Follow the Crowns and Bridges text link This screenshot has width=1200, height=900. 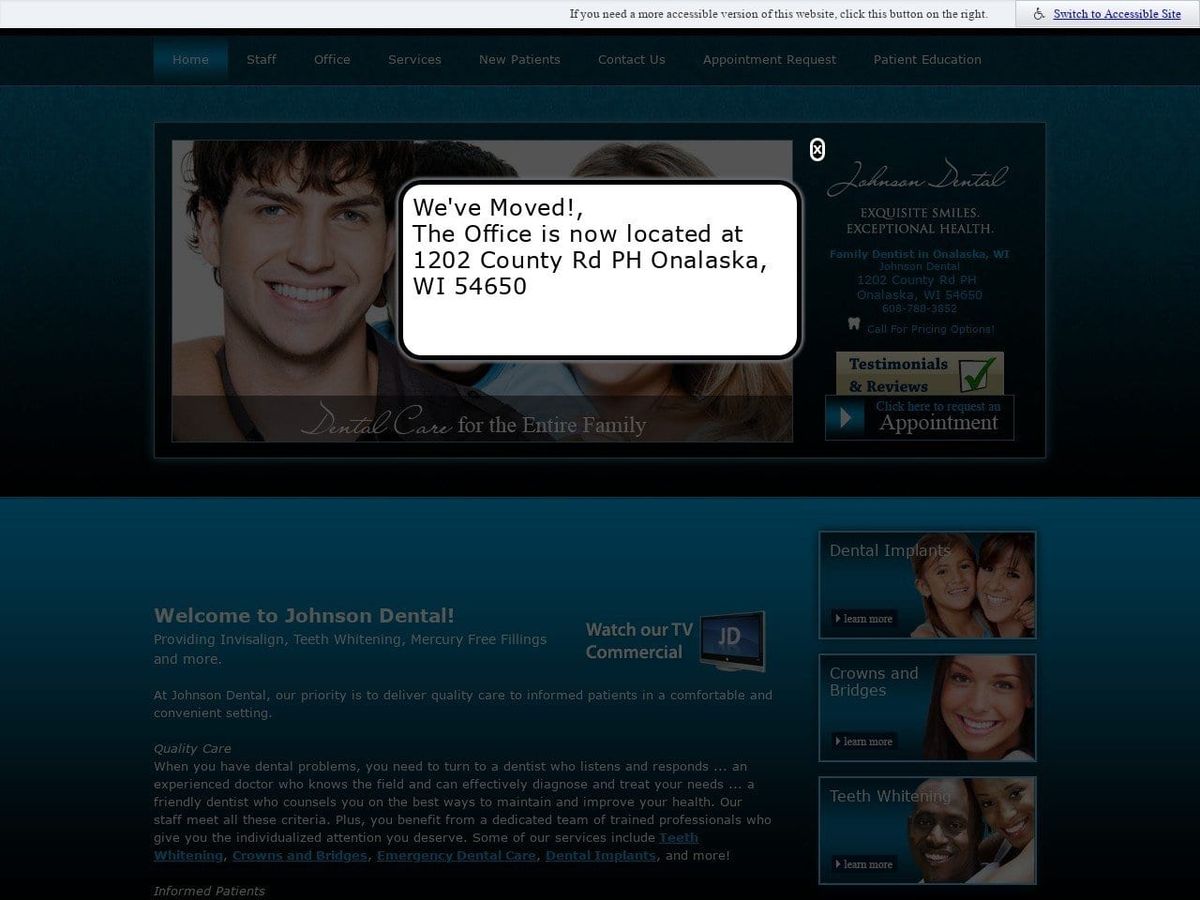pos(299,856)
